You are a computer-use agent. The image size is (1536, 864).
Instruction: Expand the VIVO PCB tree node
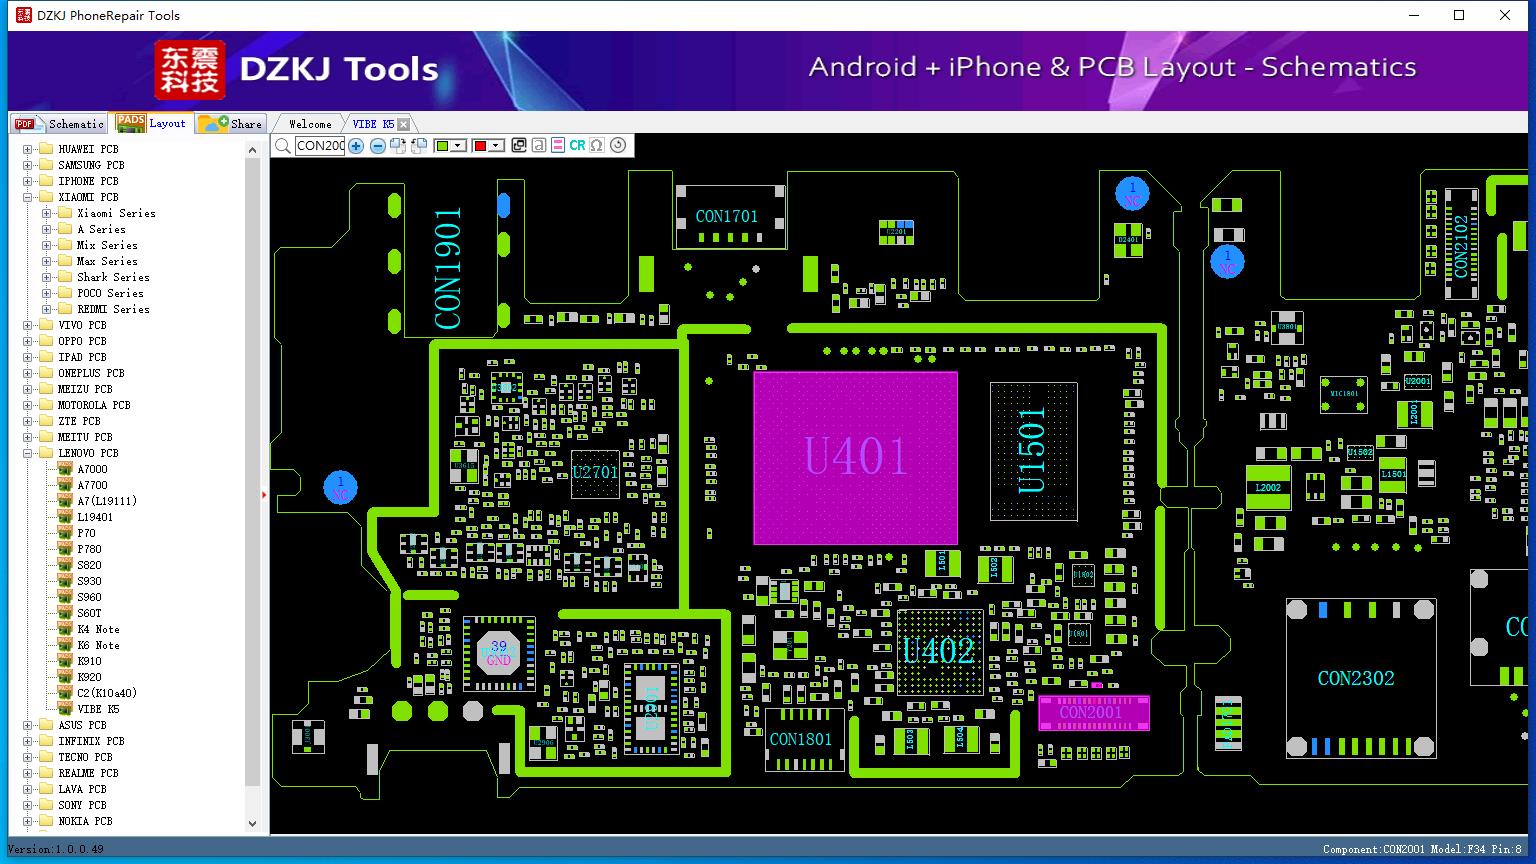(28, 325)
